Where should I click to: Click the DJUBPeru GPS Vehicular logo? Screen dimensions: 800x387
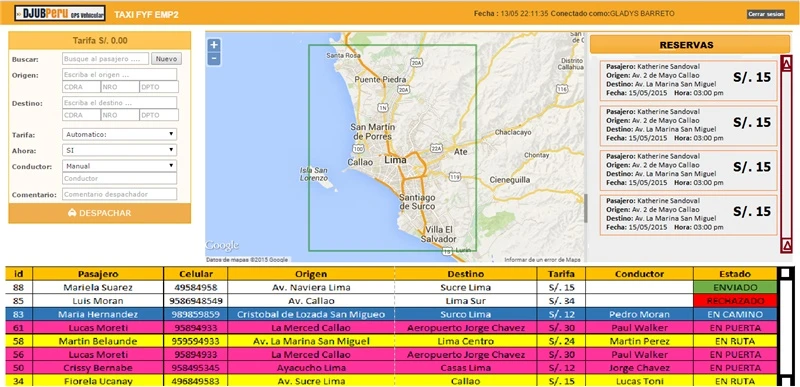(x=60, y=13)
